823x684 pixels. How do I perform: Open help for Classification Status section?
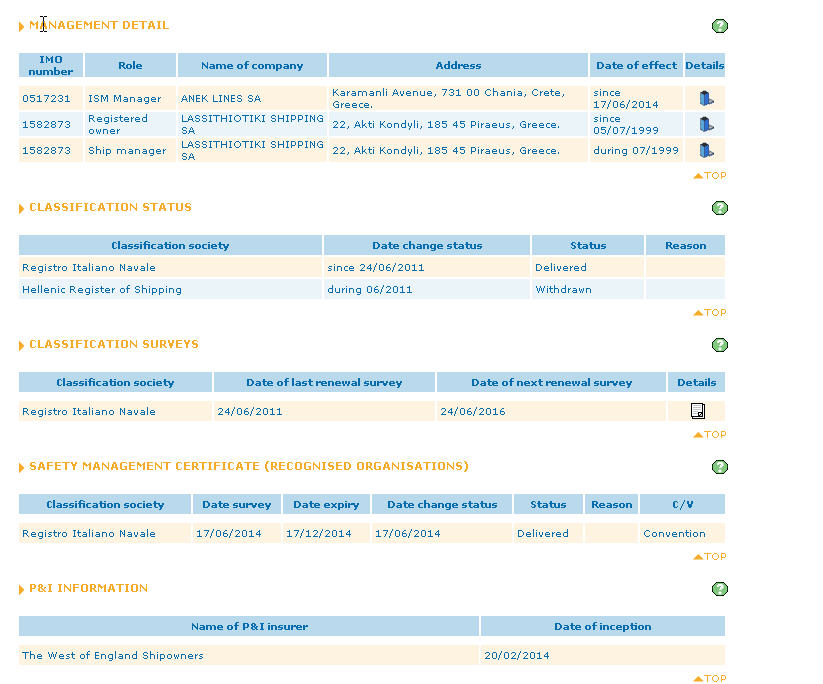720,208
